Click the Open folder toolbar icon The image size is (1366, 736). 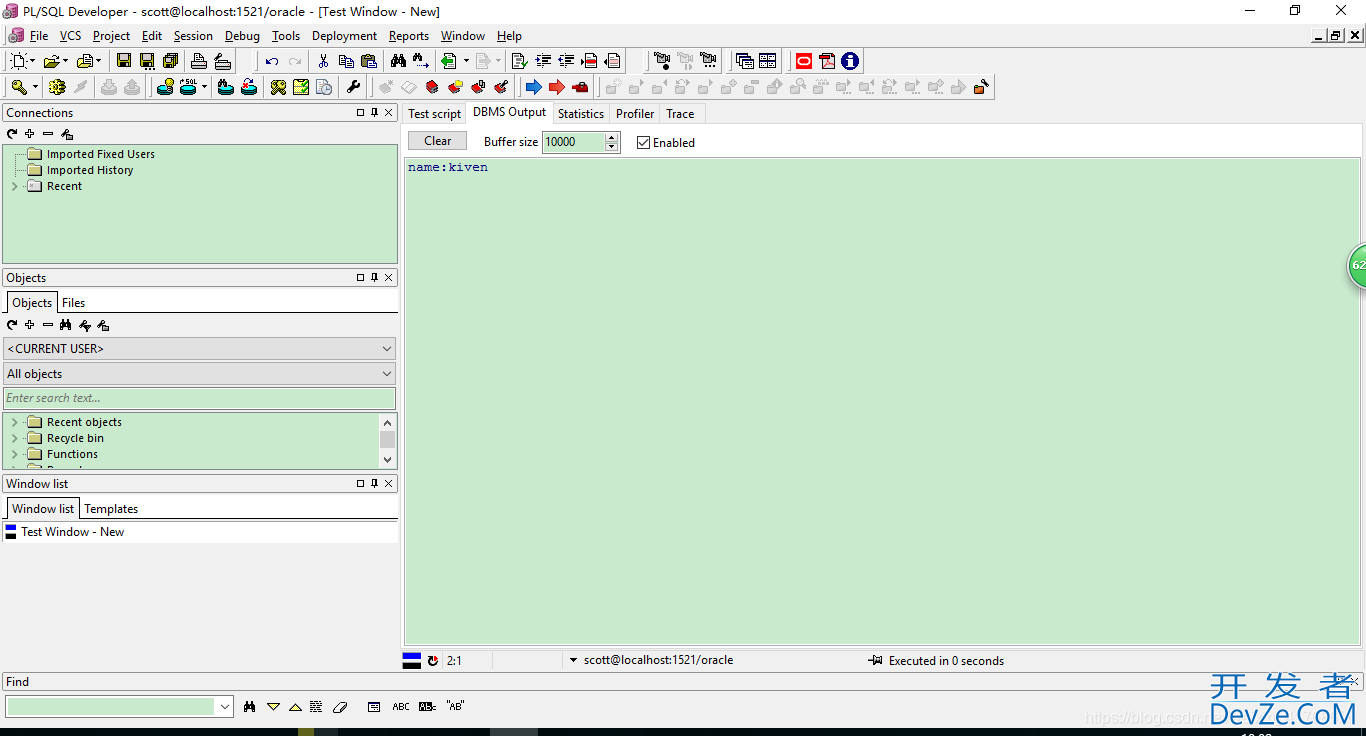click(x=52, y=61)
